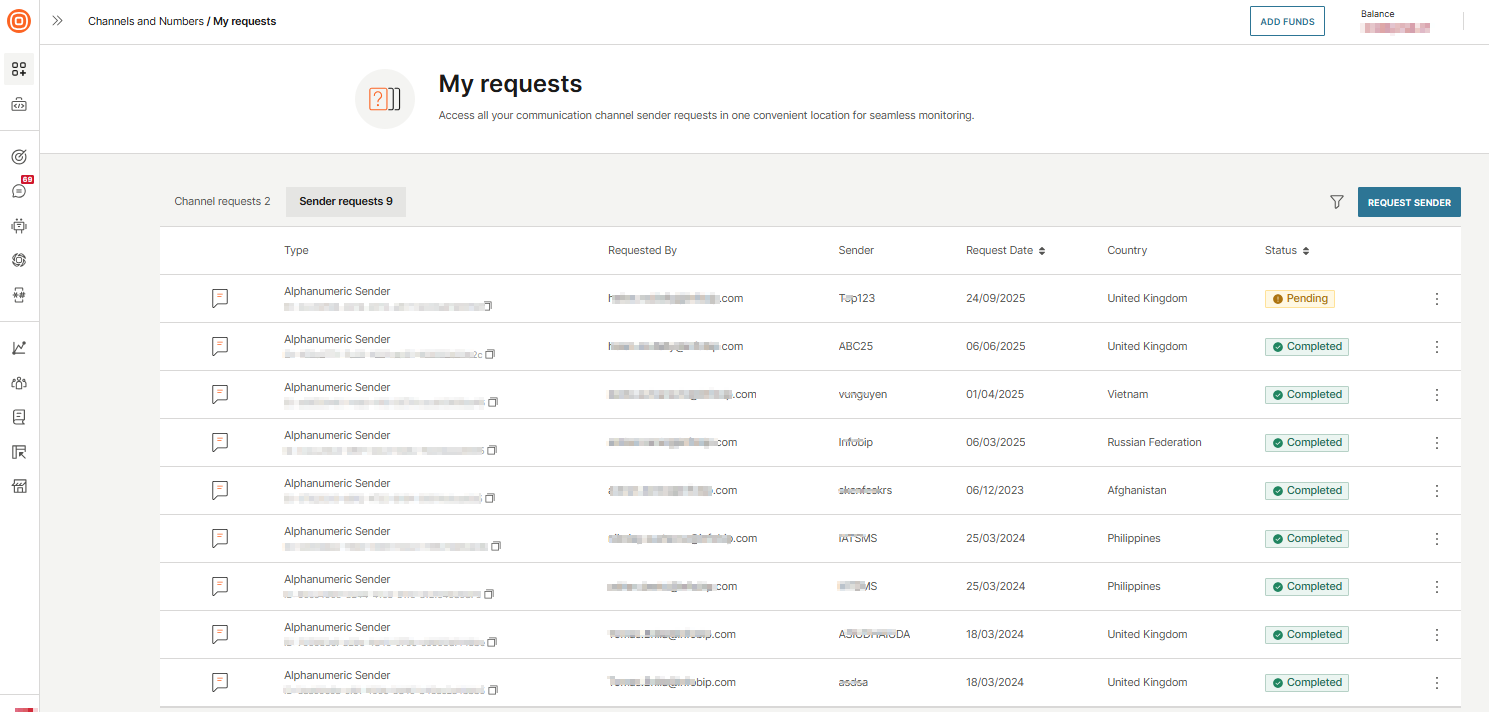The height and width of the screenshot is (712, 1489).
Task: Expand the sidebar using the double-chevron arrow
Action: 57,20
